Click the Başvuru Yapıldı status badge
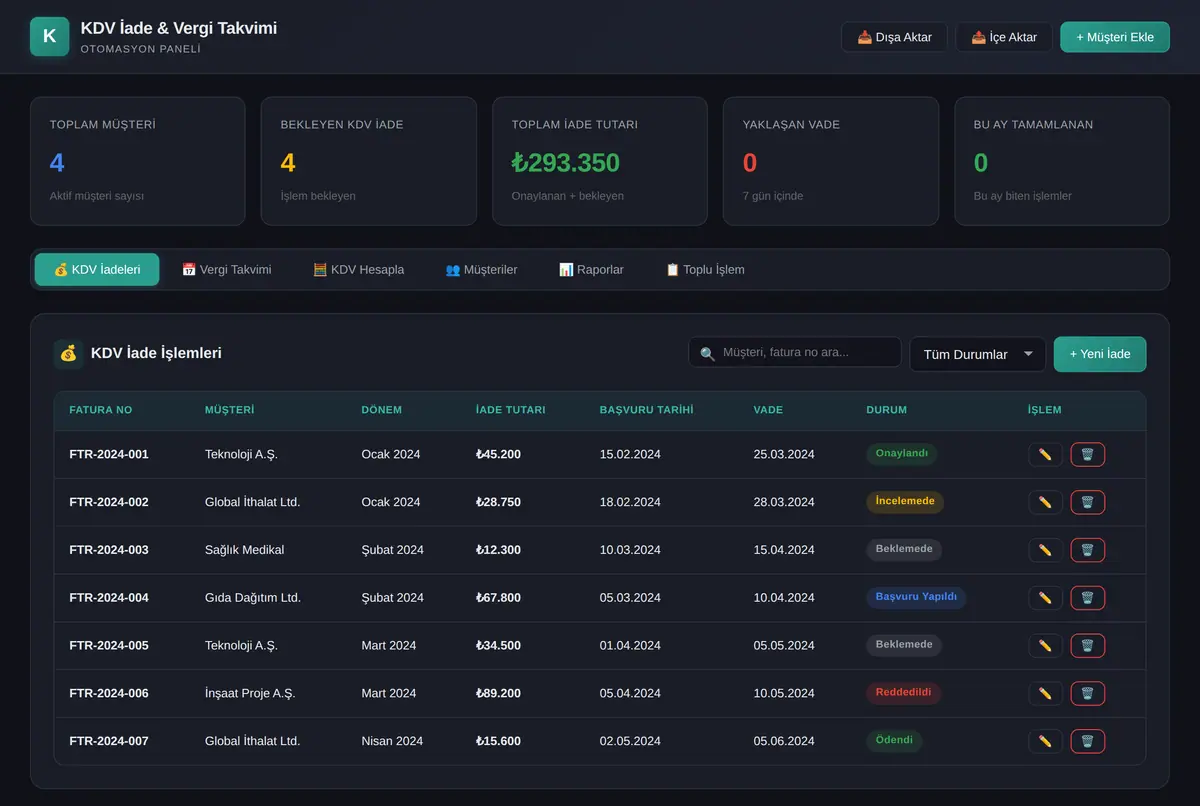 (x=916, y=597)
